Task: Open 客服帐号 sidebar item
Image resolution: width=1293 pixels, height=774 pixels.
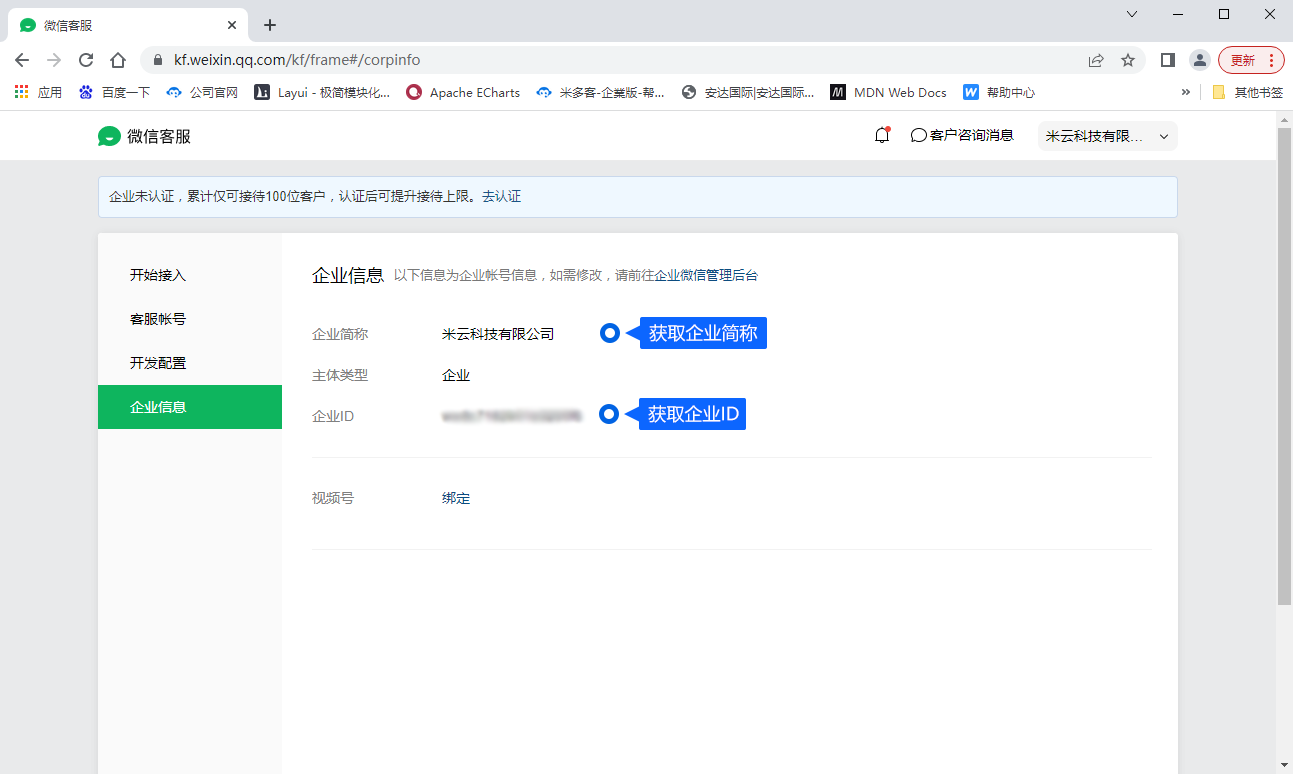Action: coord(158,319)
